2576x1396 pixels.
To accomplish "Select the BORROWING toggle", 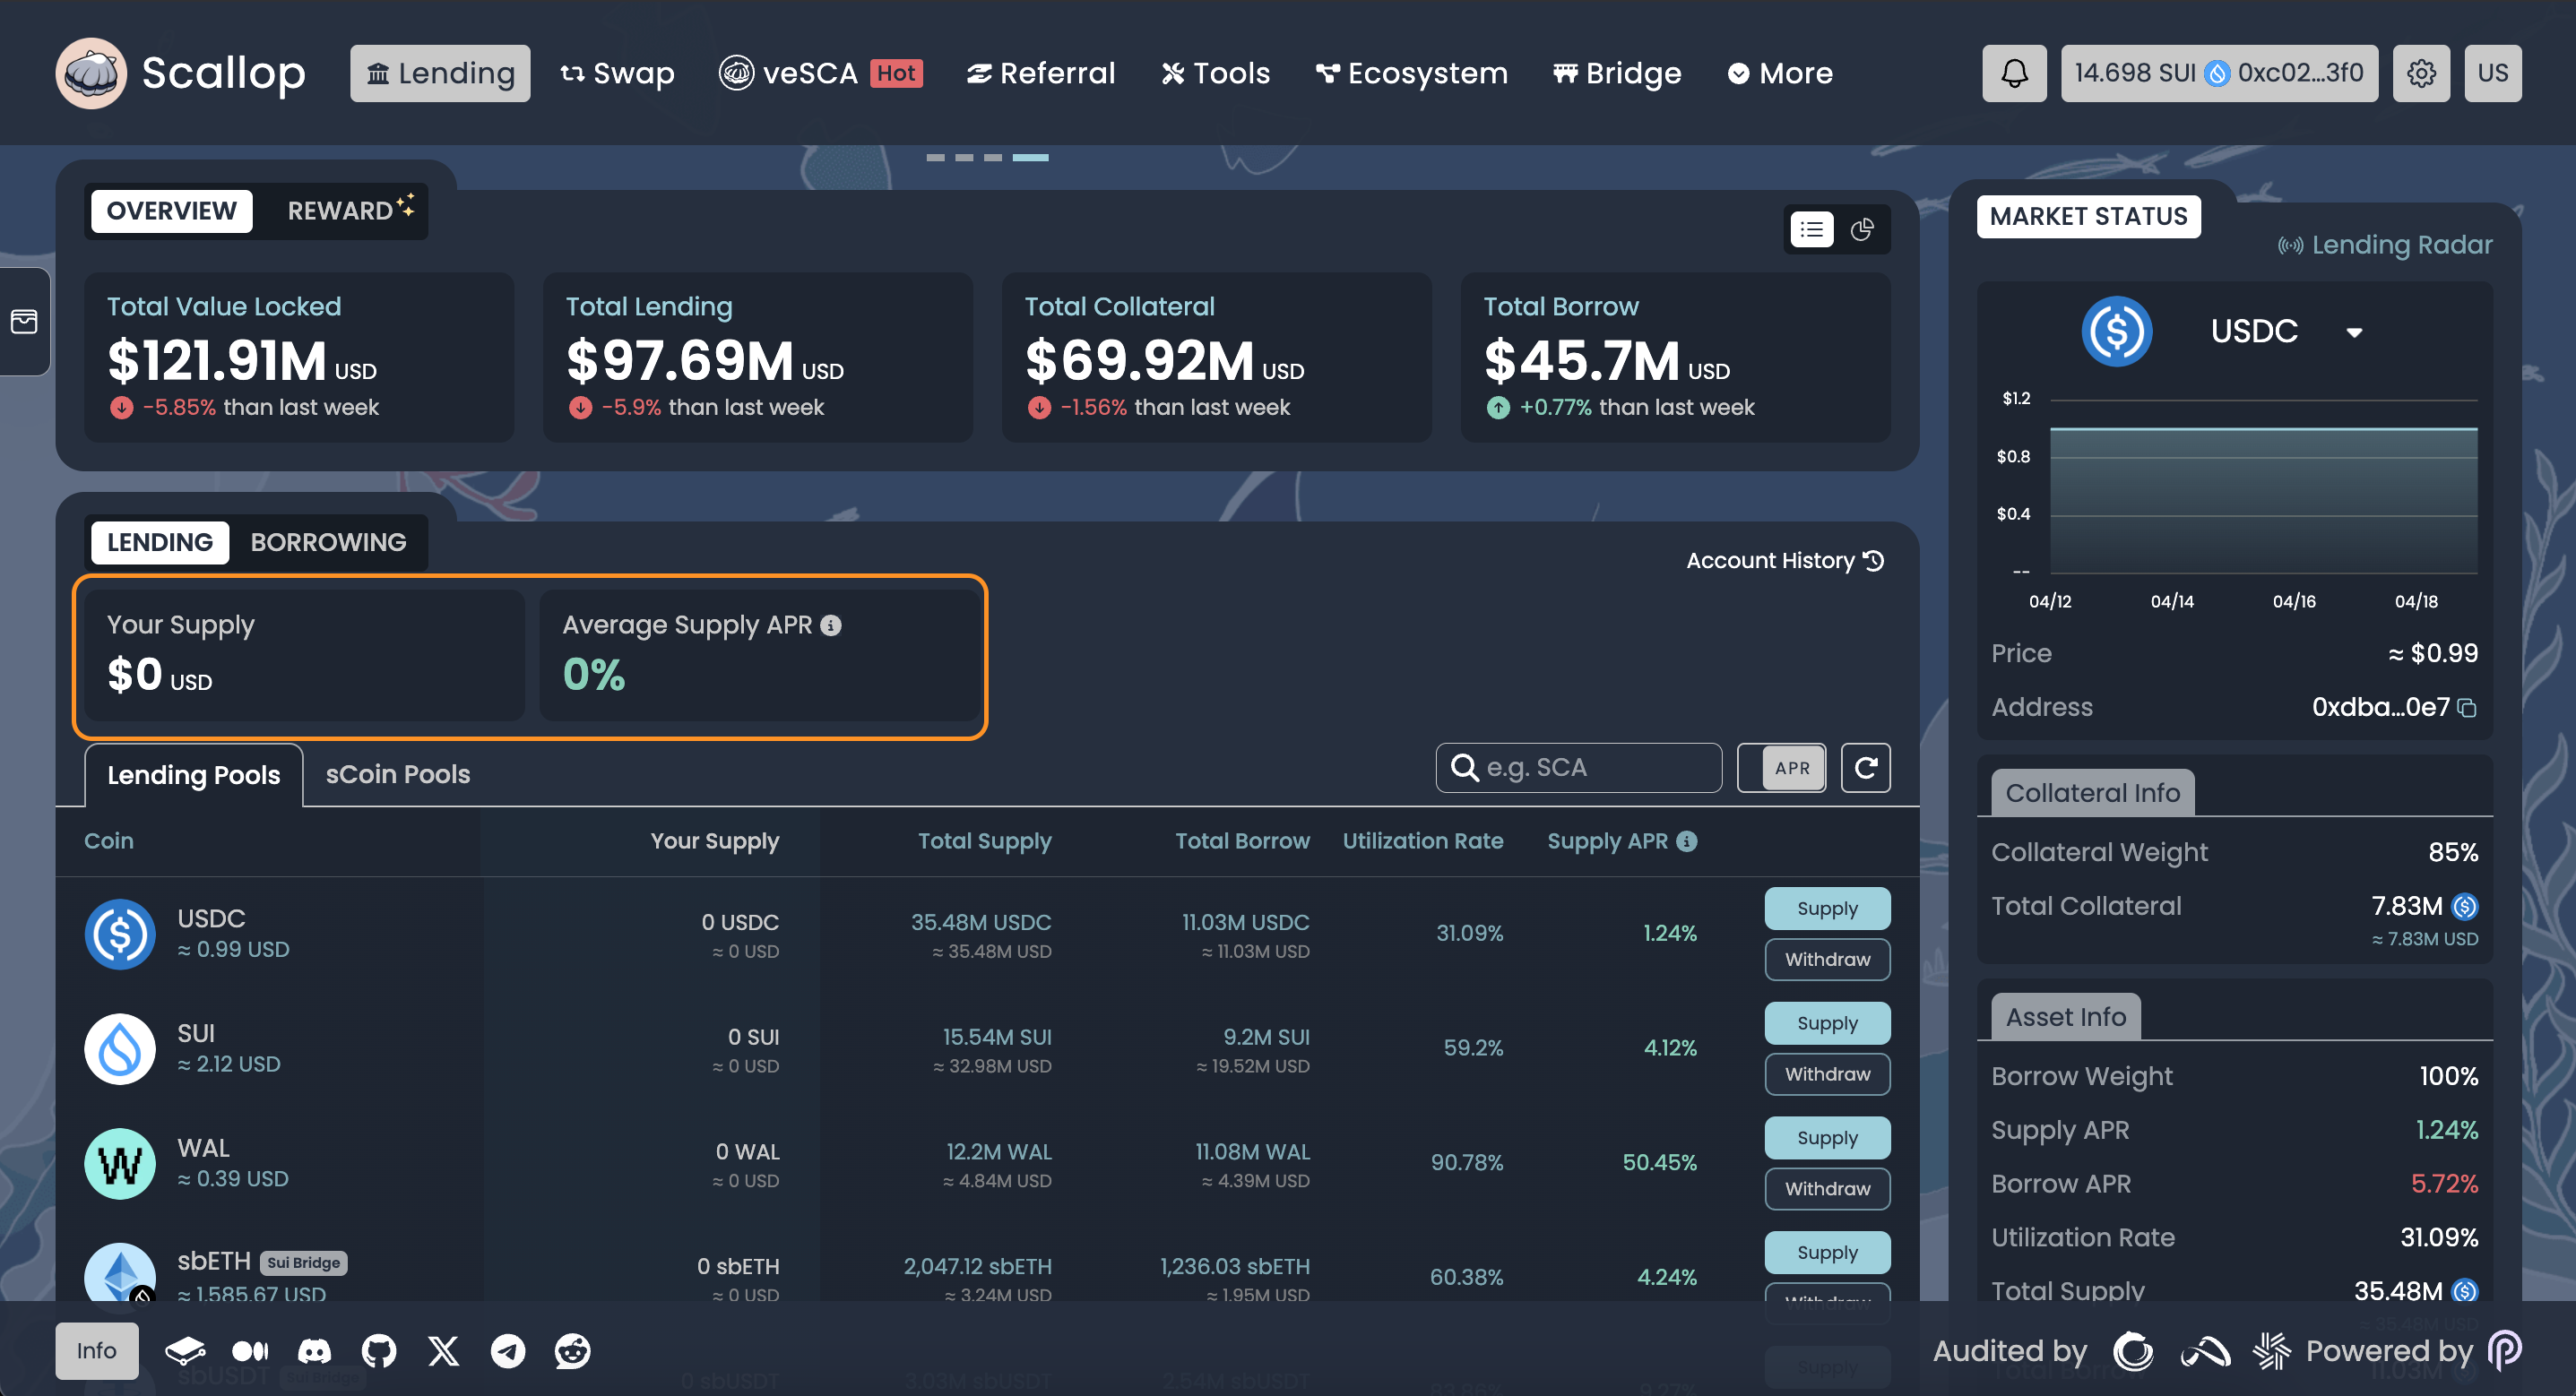I will click(328, 542).
